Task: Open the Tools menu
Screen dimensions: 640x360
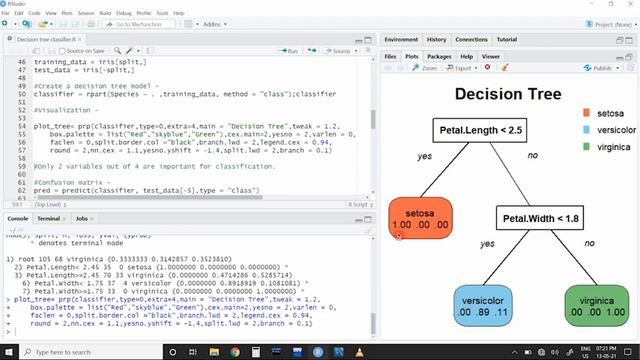Action: (x=162, y=13)
